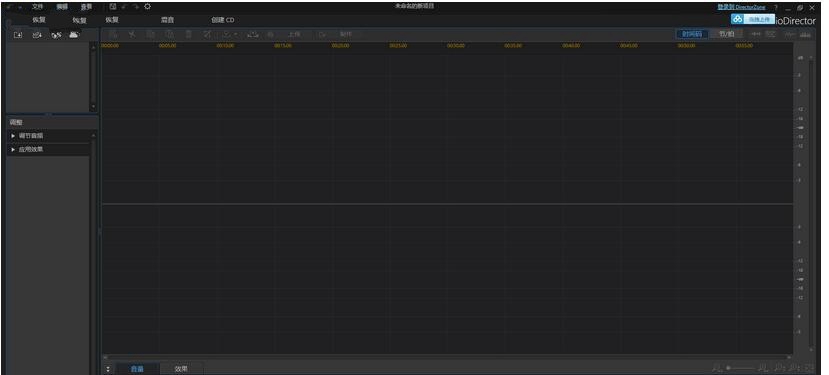Viewport: 829px width, 375px height.
Task: Switch ruler to 节/拍 bars and beats
Action: click(726, 34)
